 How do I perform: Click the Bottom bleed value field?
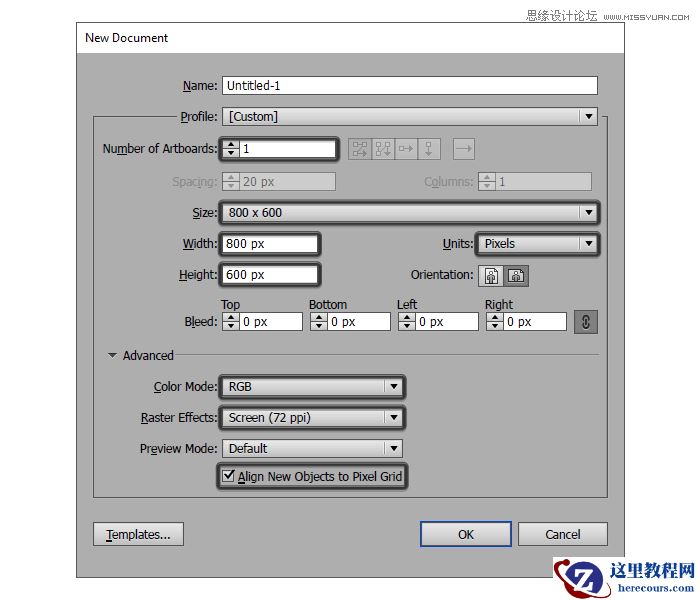coord(359,322)
